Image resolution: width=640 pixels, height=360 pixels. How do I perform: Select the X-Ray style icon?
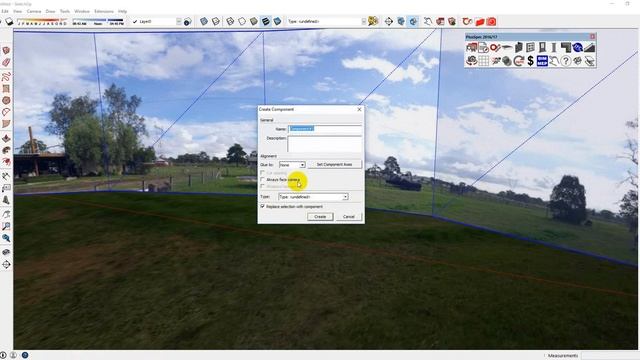pos(204,21)
